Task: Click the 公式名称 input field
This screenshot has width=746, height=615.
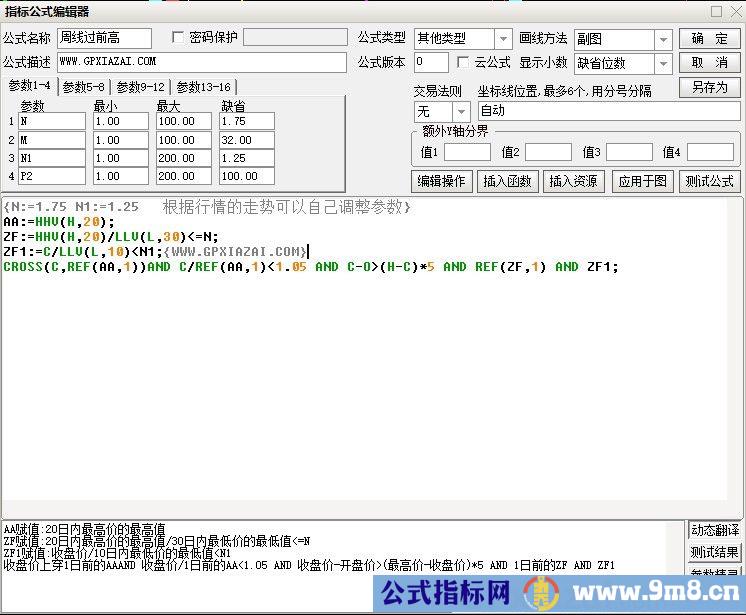Action: pyautogui.click(x=104, y=38)
